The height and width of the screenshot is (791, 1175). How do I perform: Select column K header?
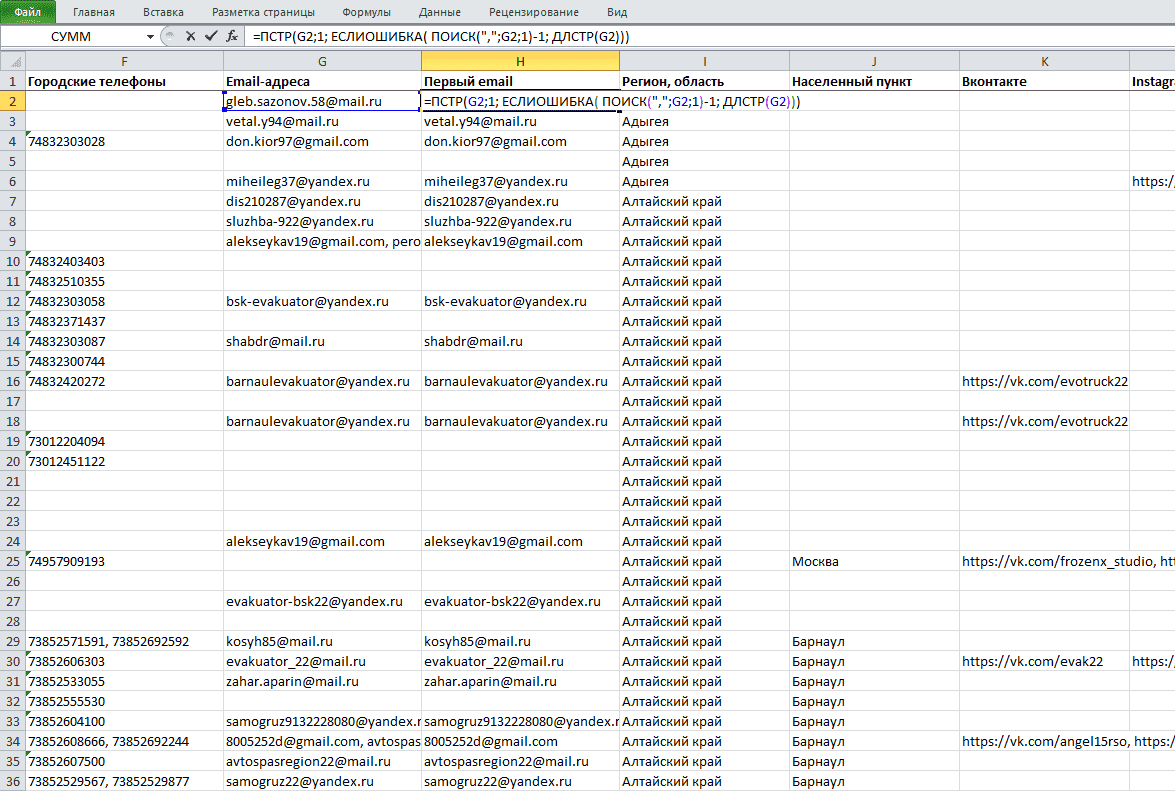1044,61
